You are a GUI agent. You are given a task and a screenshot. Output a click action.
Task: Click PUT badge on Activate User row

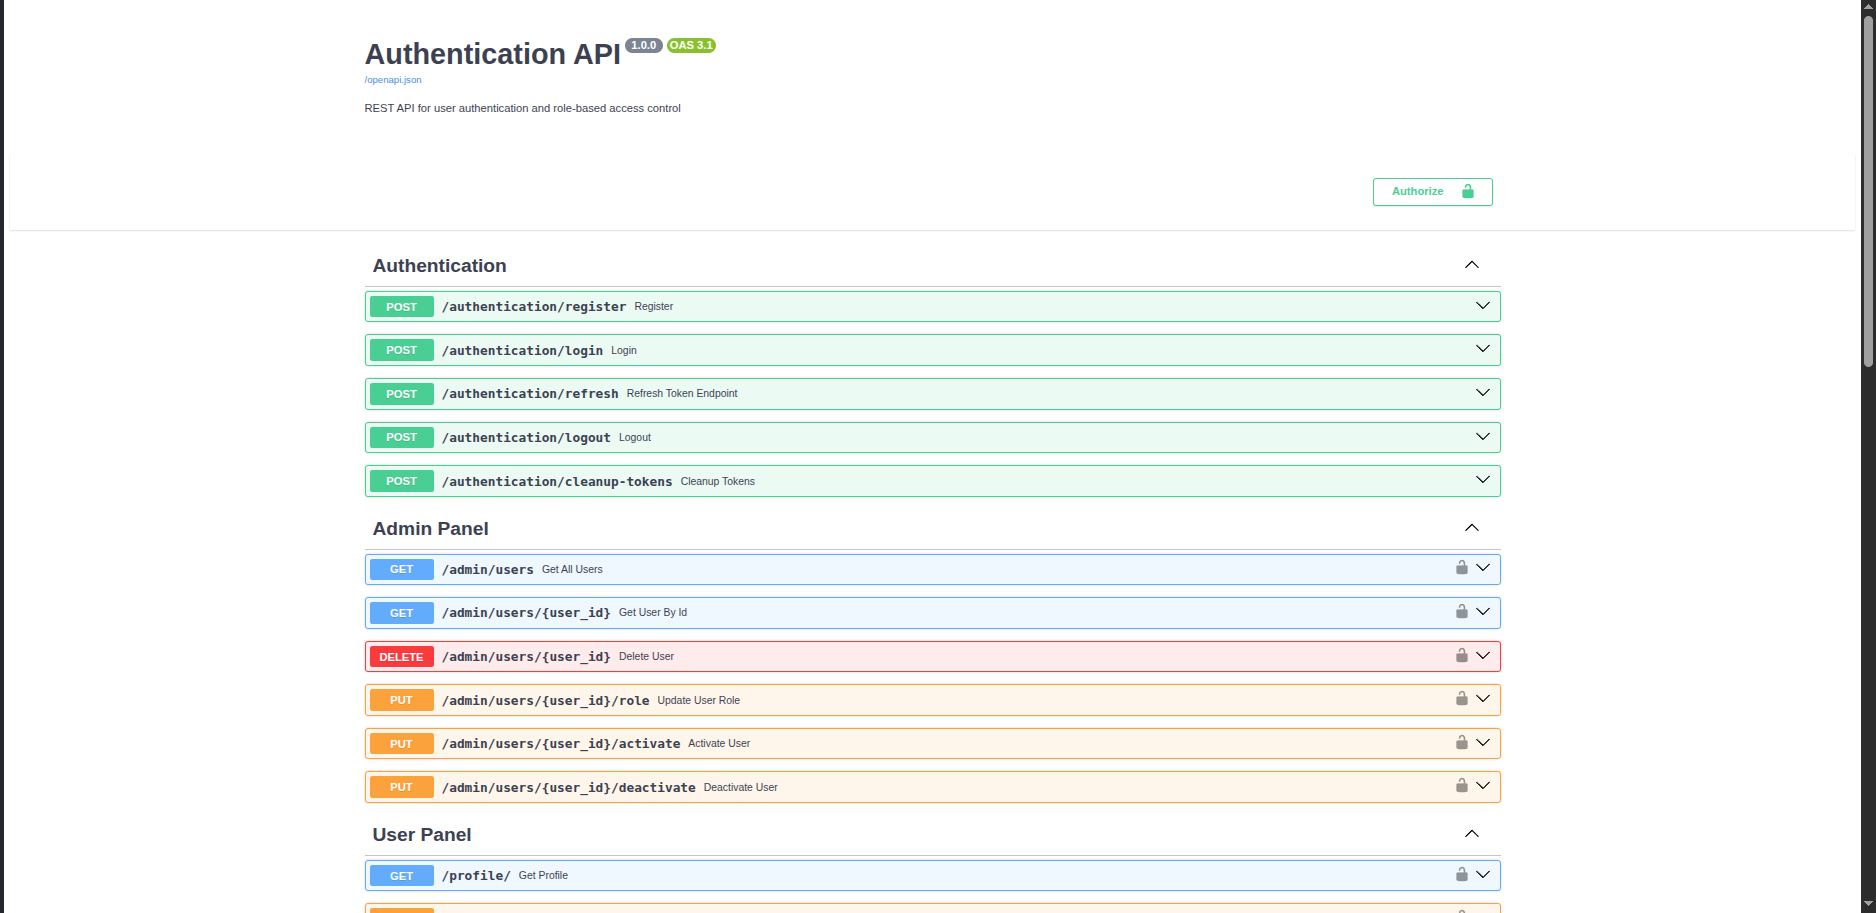[401, 744]
